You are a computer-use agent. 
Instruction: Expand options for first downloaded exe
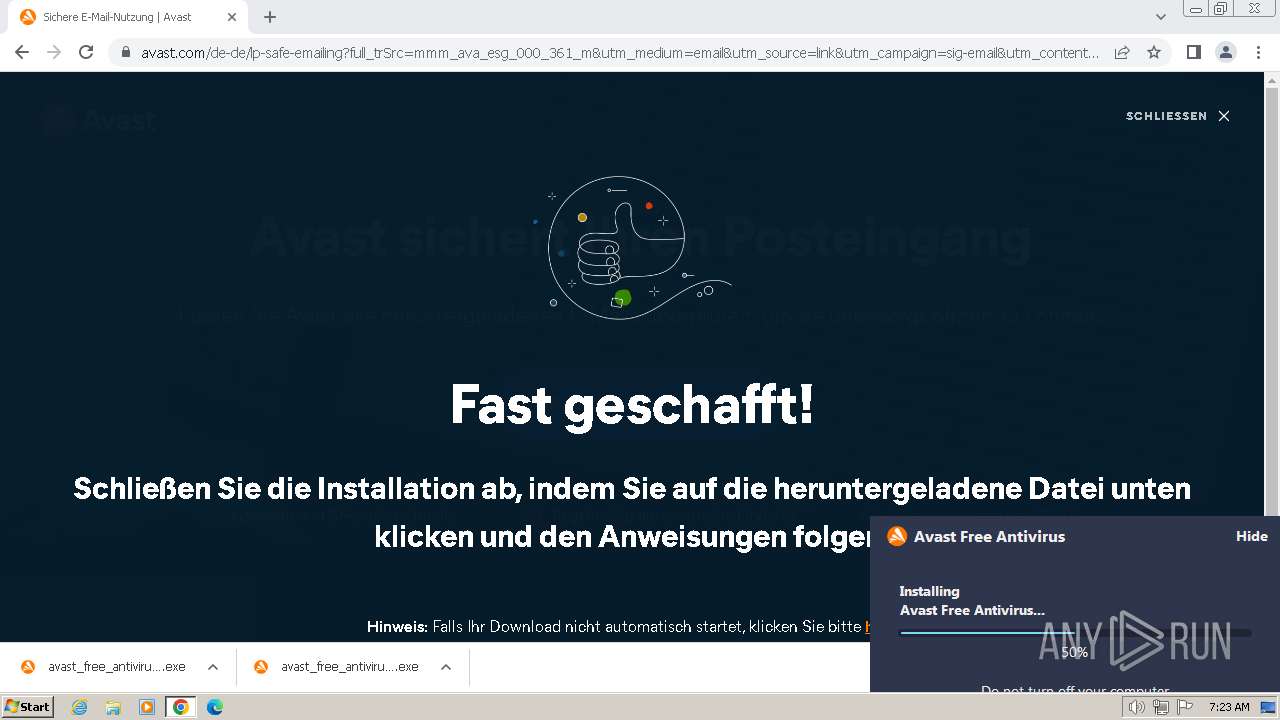(x=212, y=667)
